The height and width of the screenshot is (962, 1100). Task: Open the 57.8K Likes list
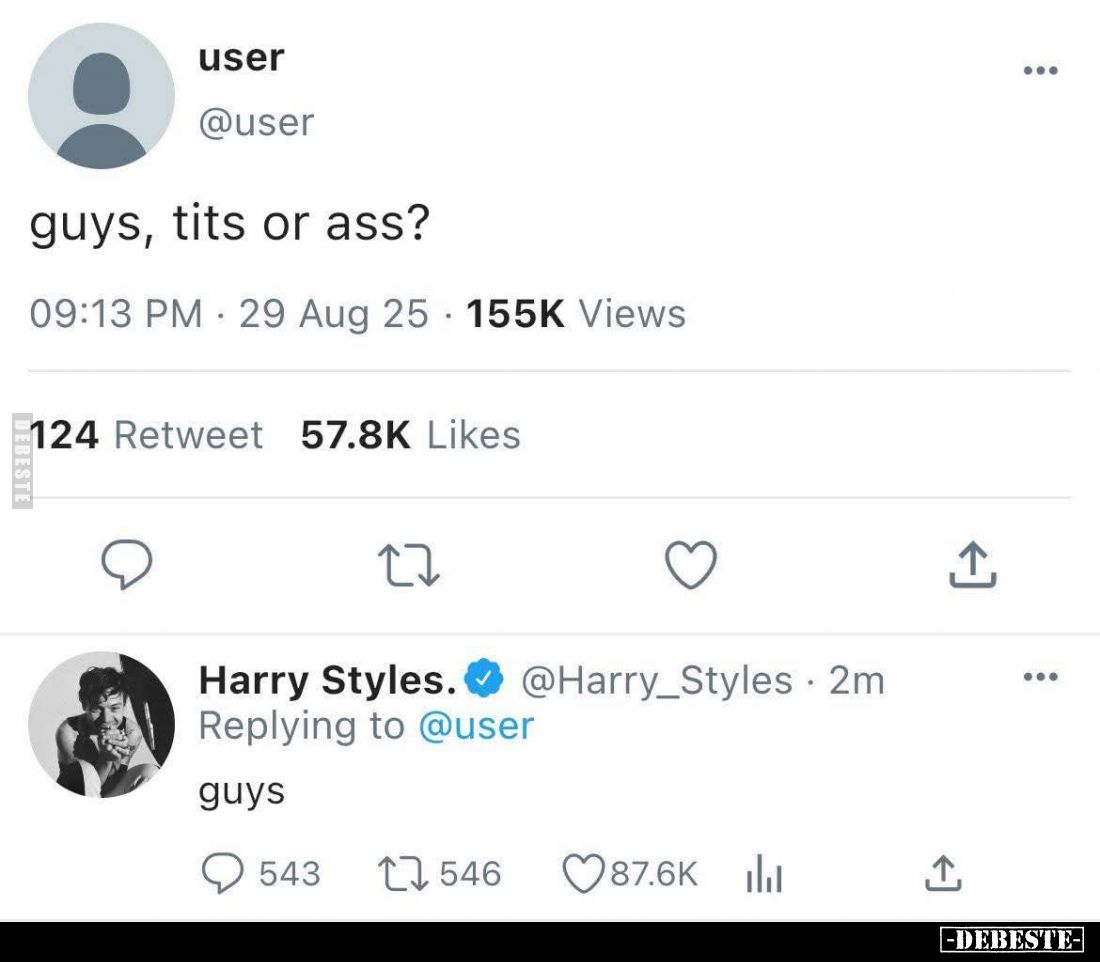coord(408,435)
